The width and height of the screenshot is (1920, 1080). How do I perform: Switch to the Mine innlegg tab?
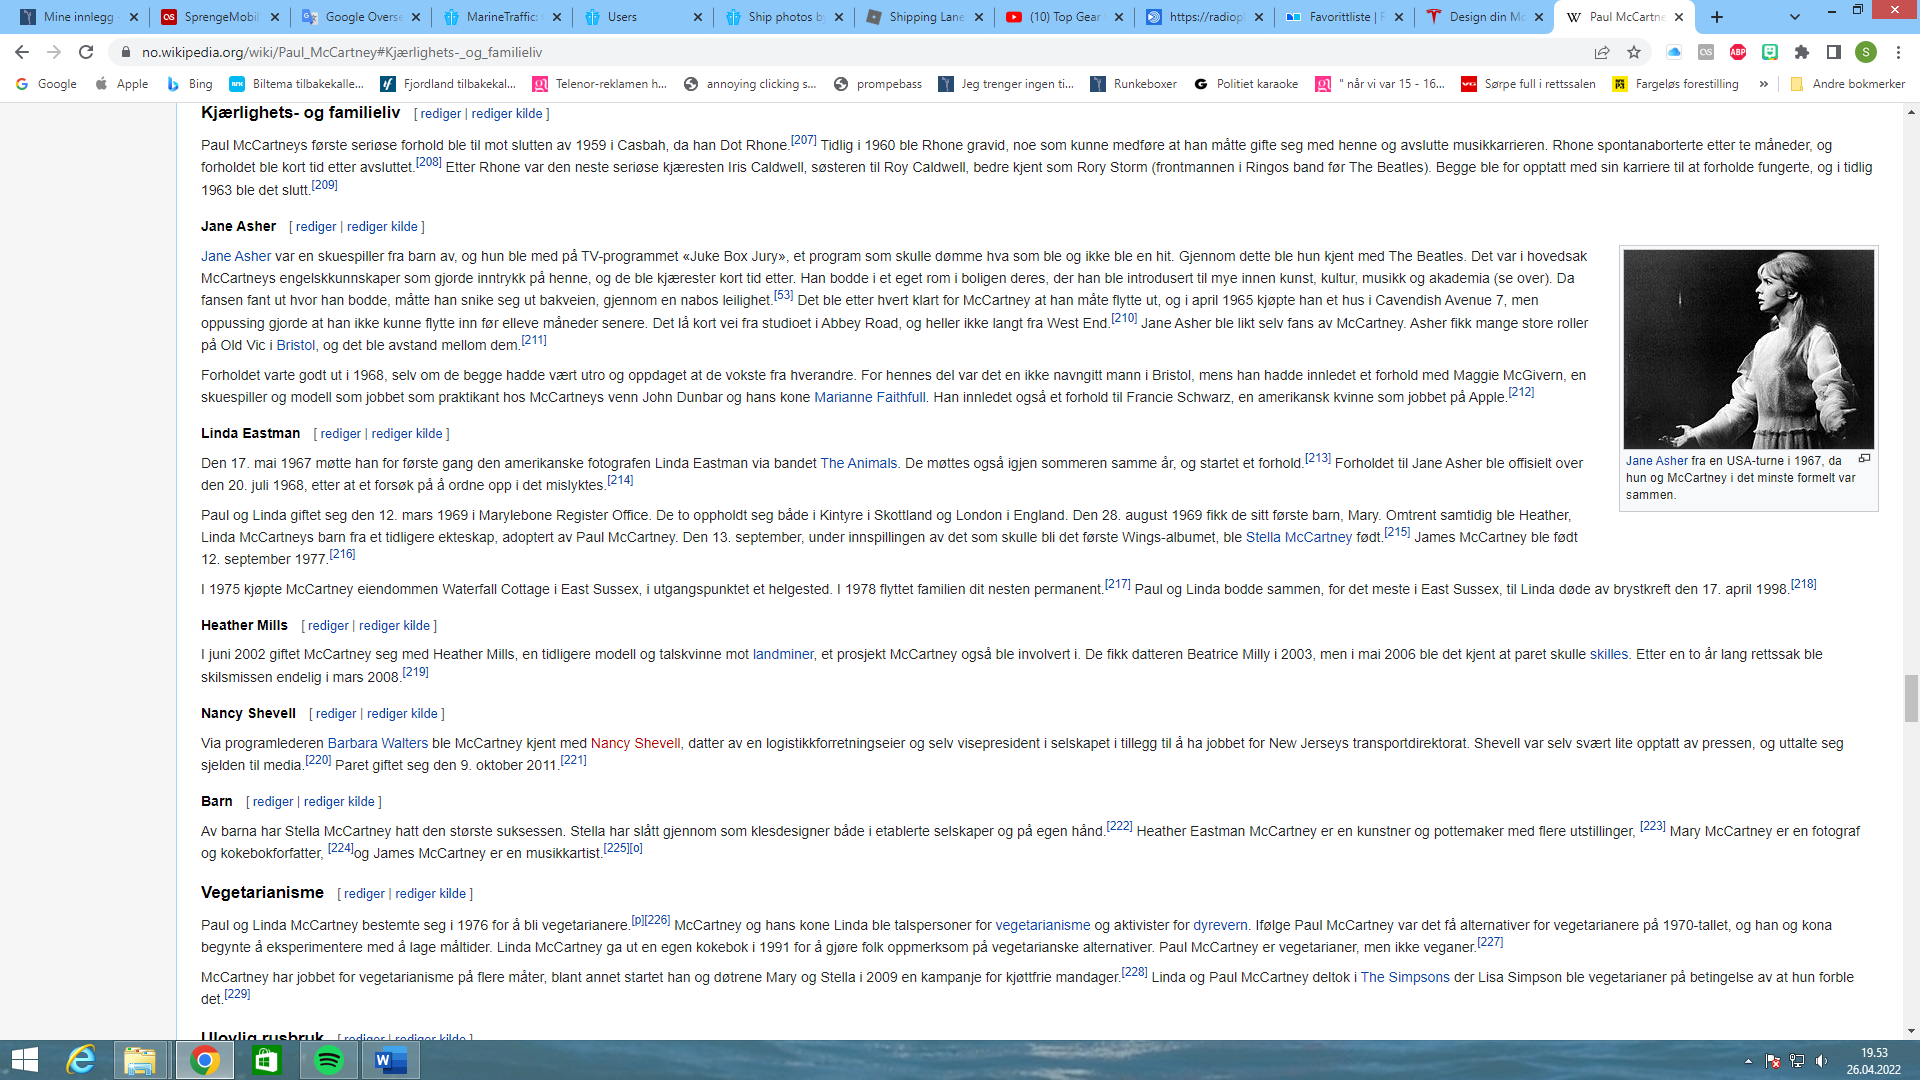80,17
